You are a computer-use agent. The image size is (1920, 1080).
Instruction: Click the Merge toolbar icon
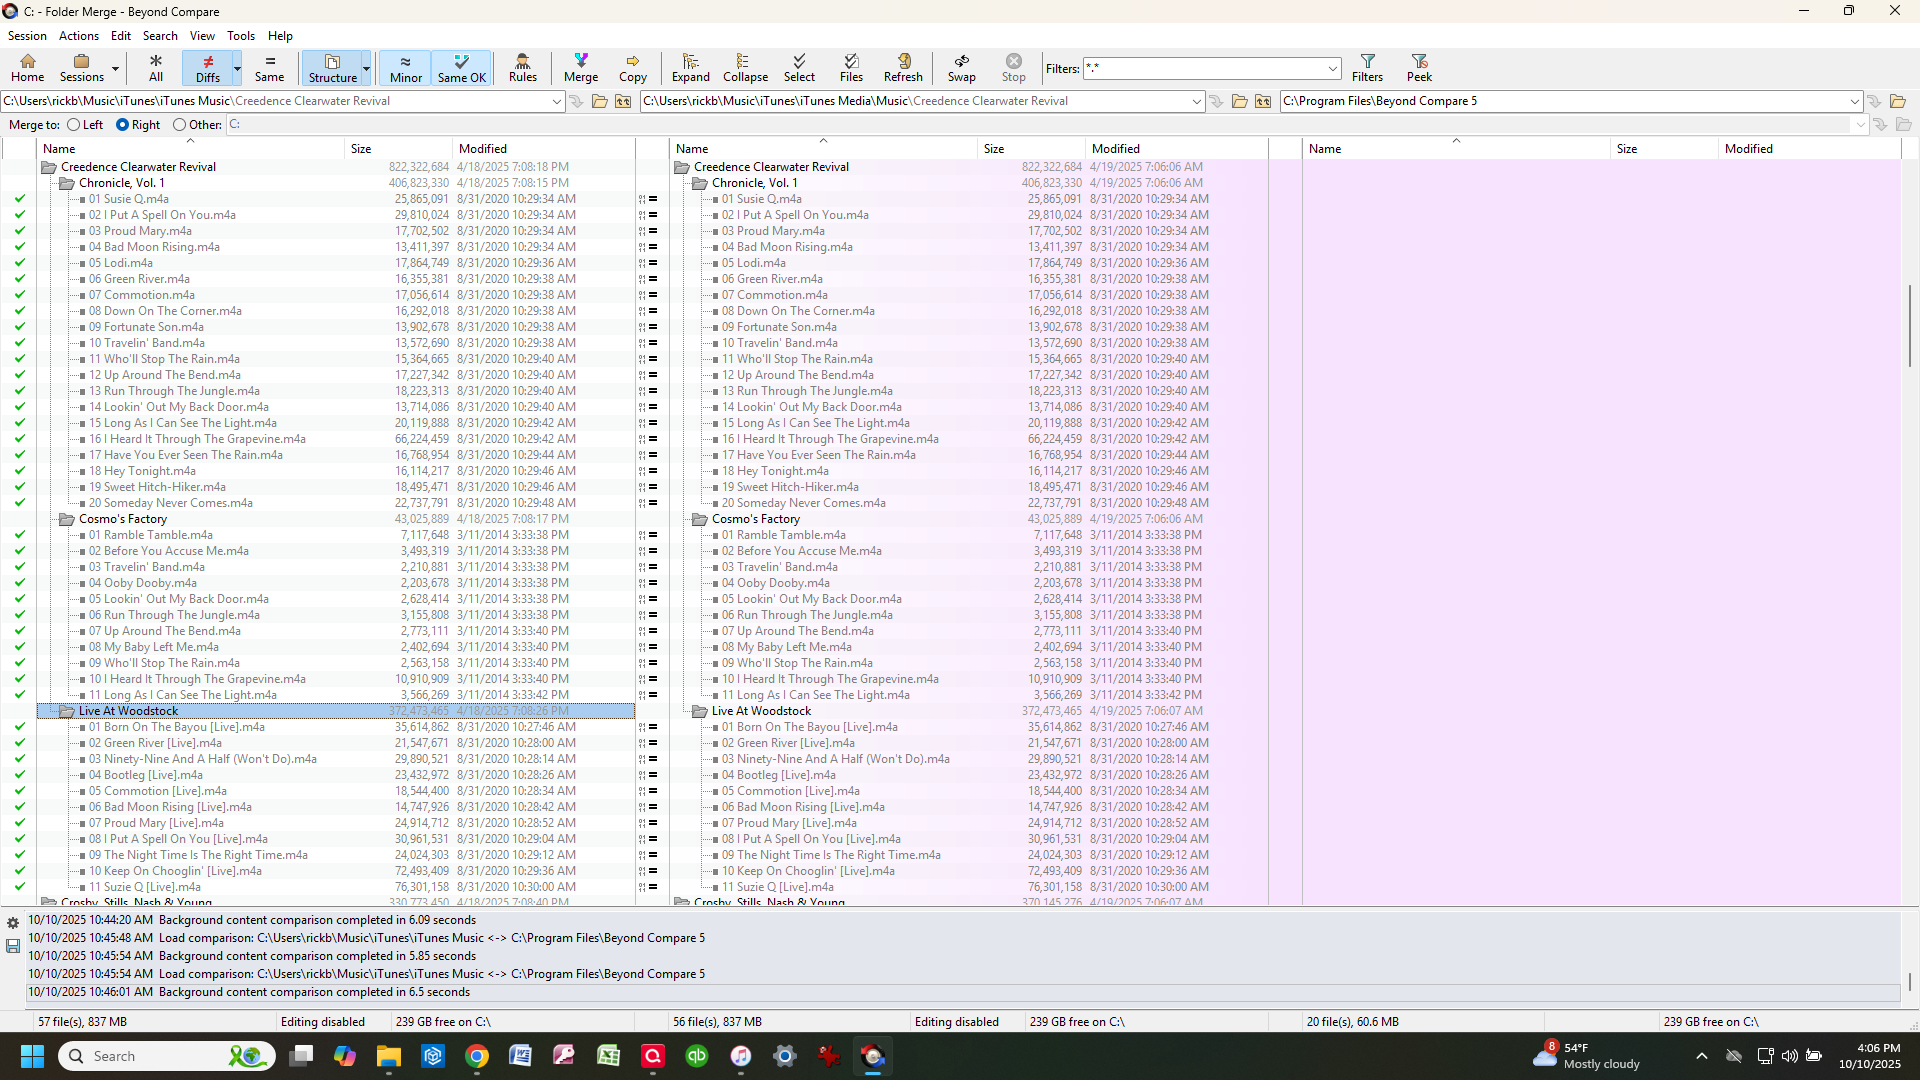580,67
